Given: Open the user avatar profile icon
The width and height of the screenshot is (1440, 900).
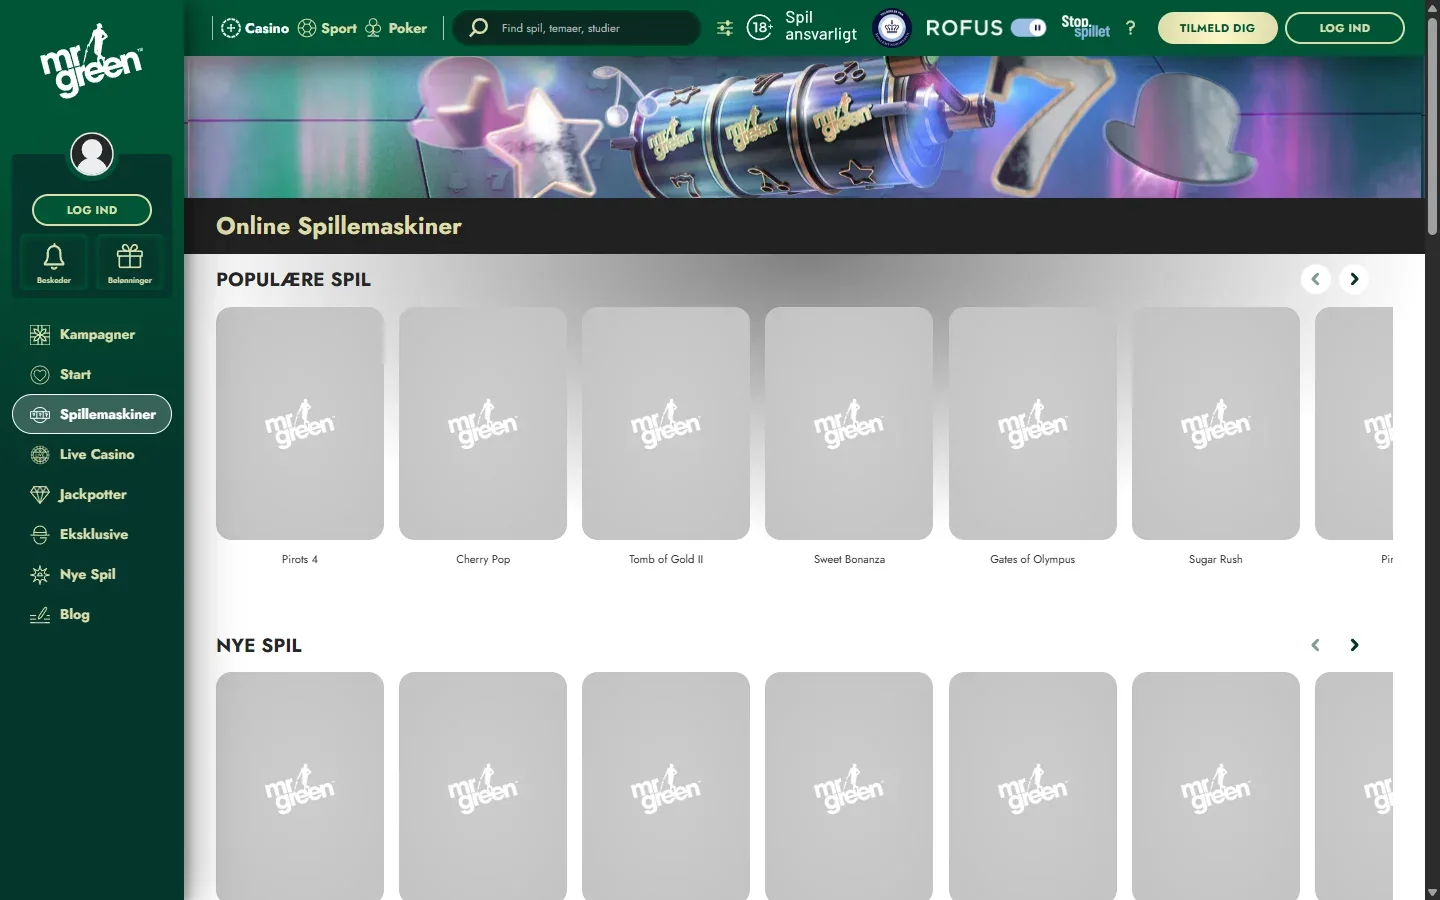Looking at the screenshot, I should (x=92, y=154).
